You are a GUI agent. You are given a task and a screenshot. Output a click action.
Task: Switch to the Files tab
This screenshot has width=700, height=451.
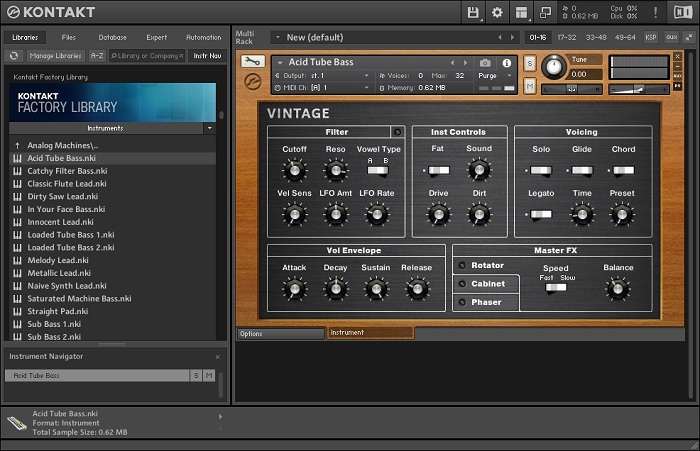[x=68, y=38]
